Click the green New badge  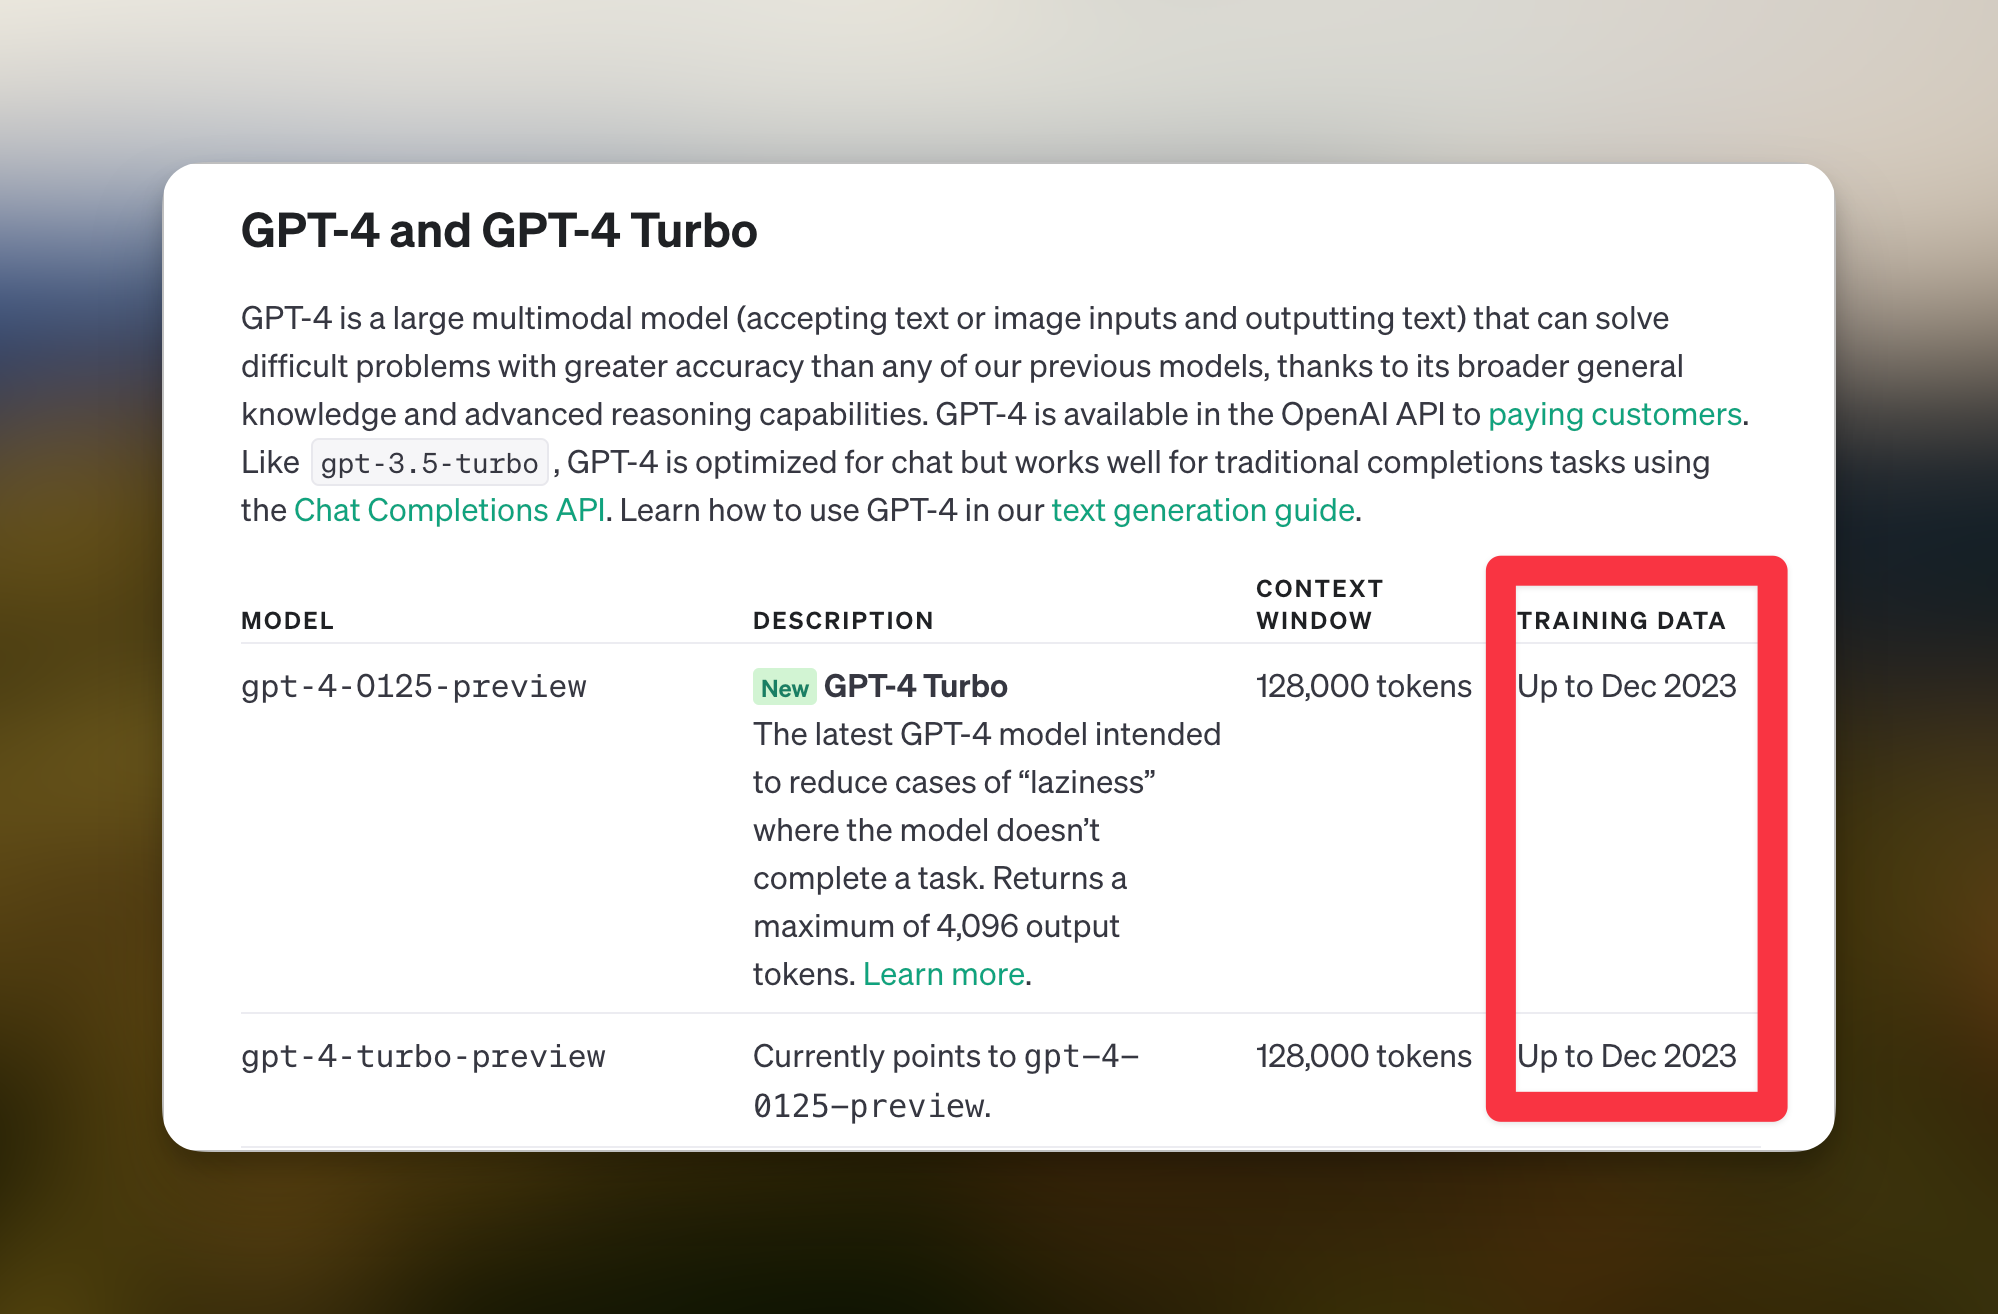[784, 688]
